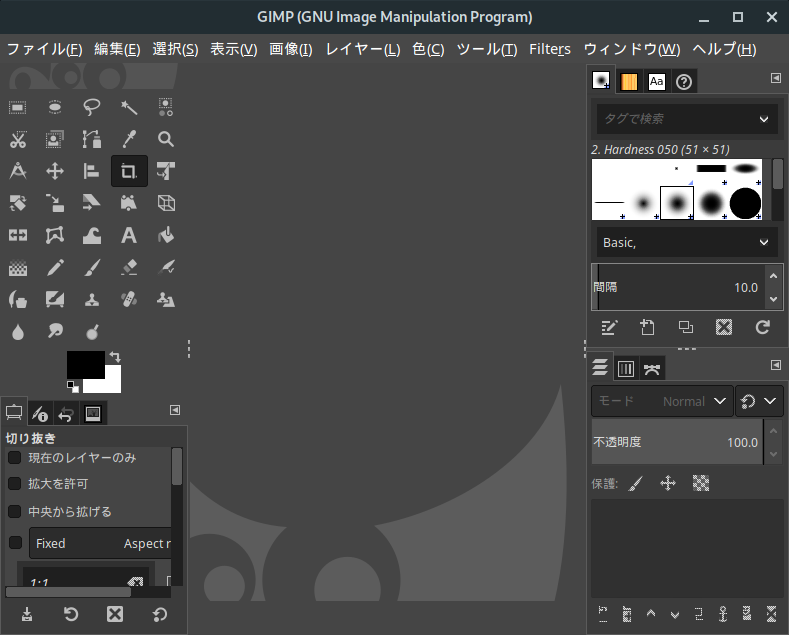Select the Gradient tool
Screen dimensions: 789x635
point(18,268)
